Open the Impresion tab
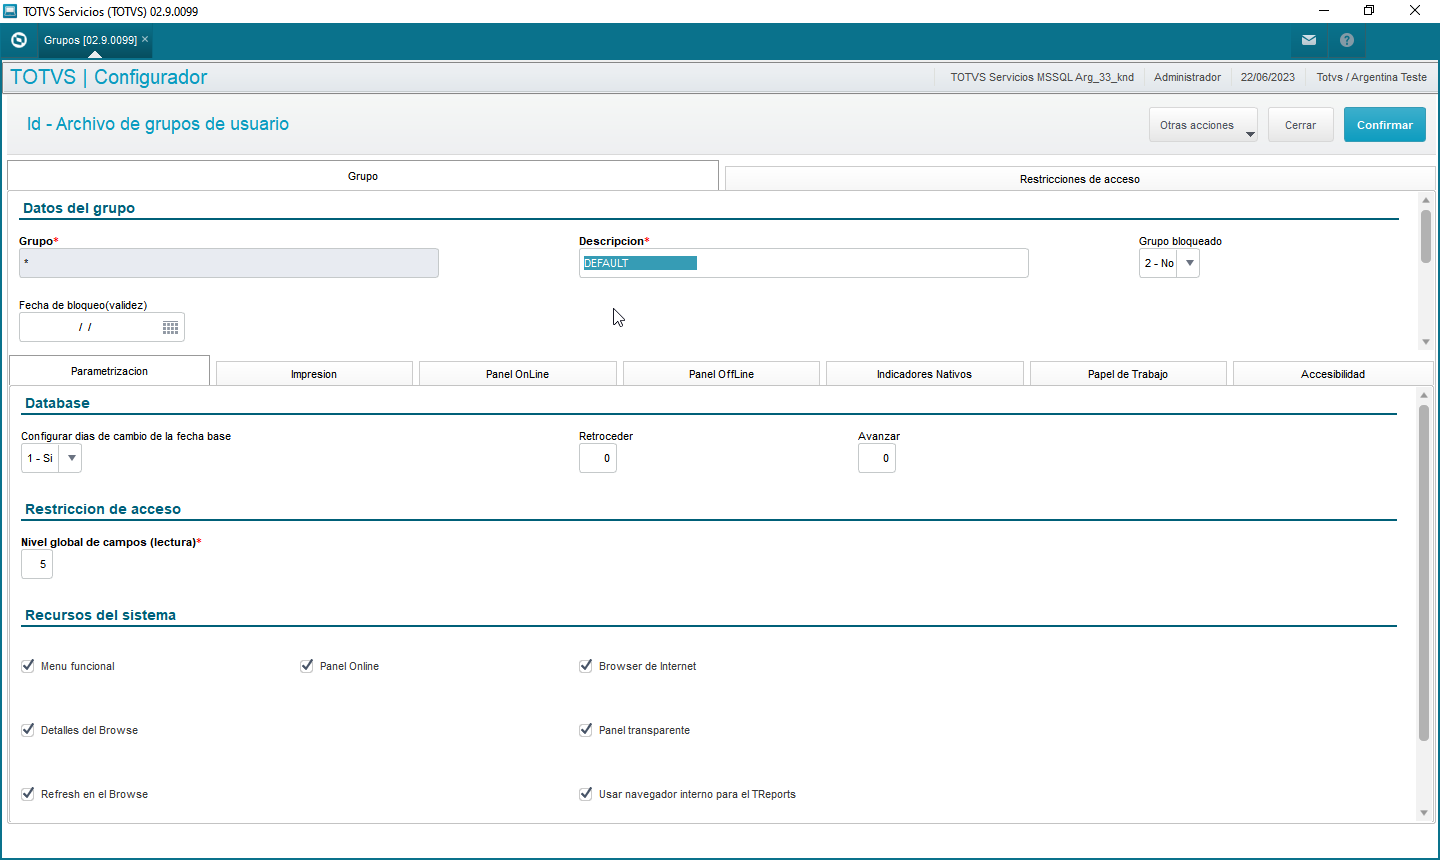This screenshot has width=1440, height=860. (314, 374)
